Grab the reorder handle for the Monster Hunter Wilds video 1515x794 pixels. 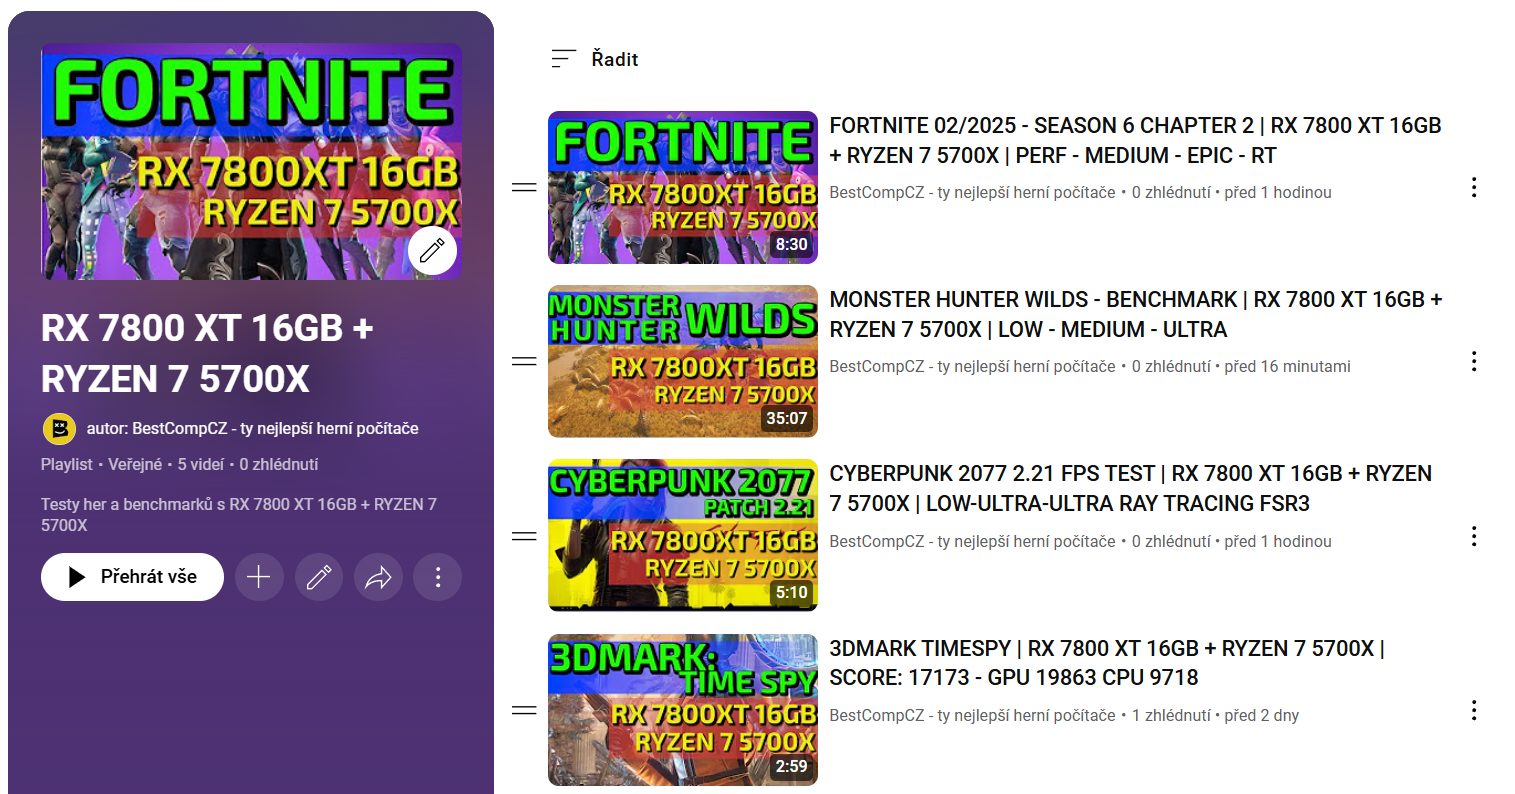(524, 361)
